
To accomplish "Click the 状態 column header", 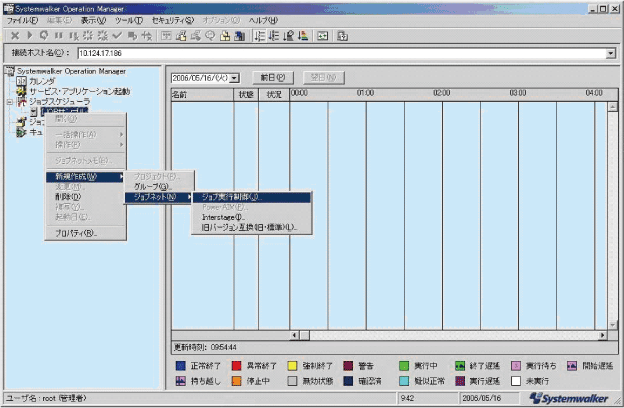I will (246, 95).
